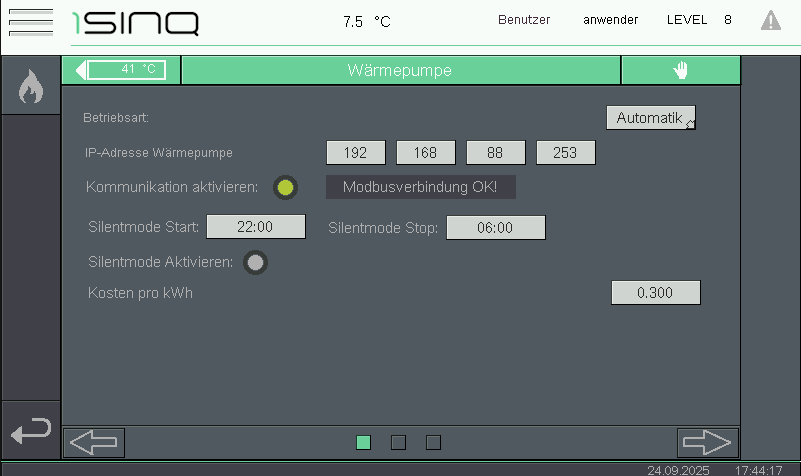This screenshot has height=476, width=801.
Task: Click the flame heating icon in sidebar
Action: pyautogui.click(x=30, y=88)
